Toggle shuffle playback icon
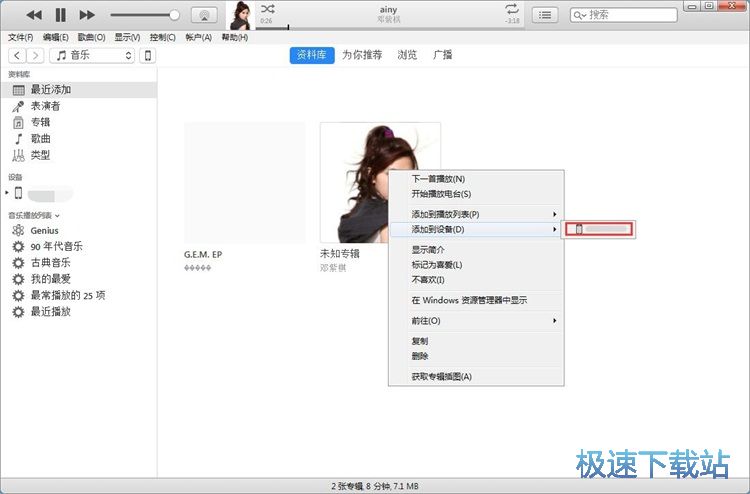Viewport: 750px width, 494px height. tap(267, 9)
